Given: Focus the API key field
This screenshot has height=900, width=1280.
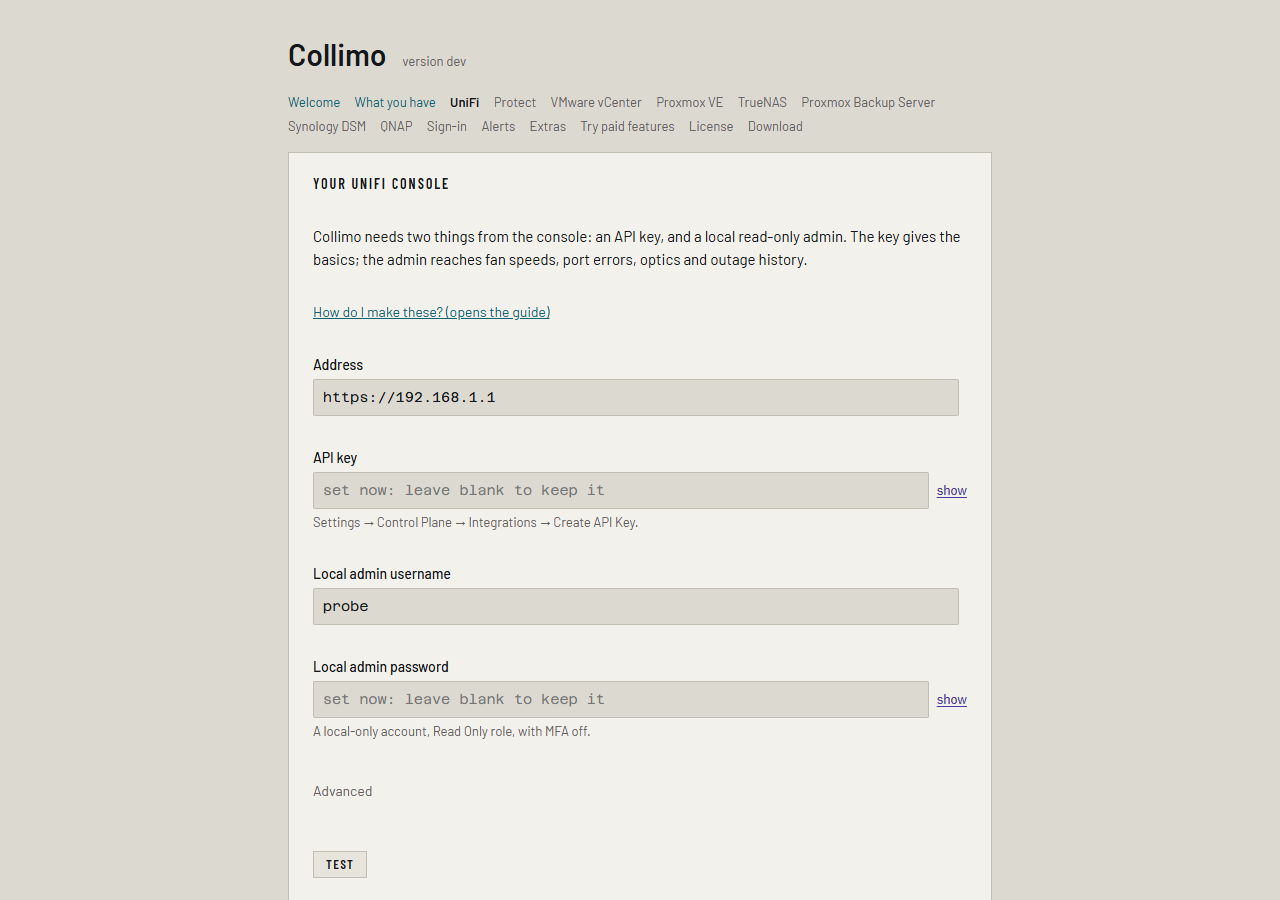Looking at the screenshot, I should click(x=621, y=490).
